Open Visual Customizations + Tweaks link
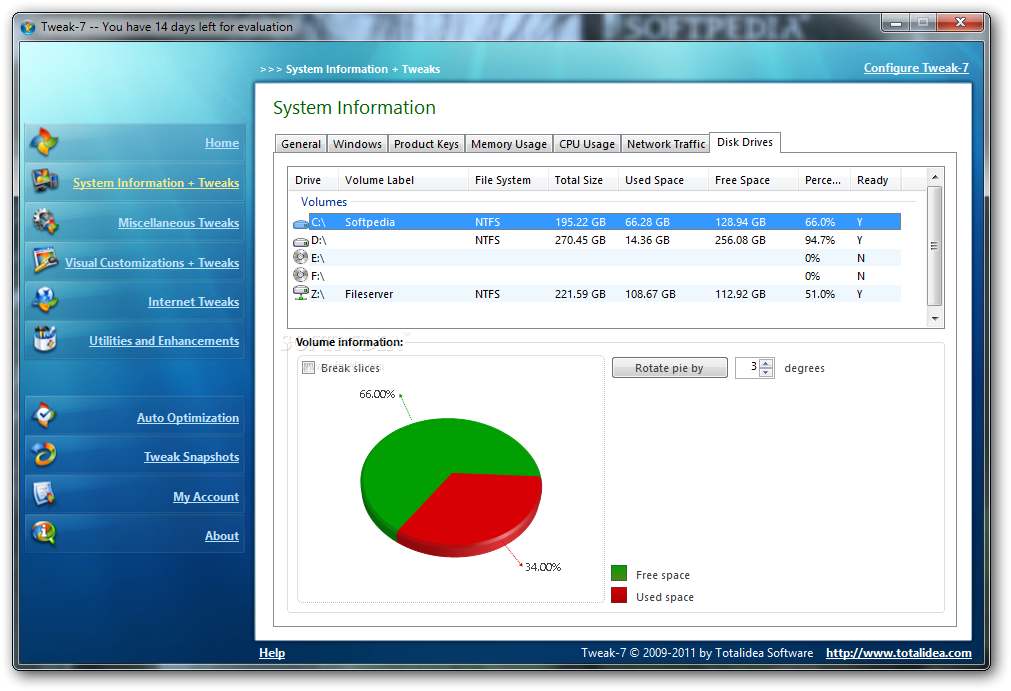Screen dimensions: 1011x691 tap(152, 263)
